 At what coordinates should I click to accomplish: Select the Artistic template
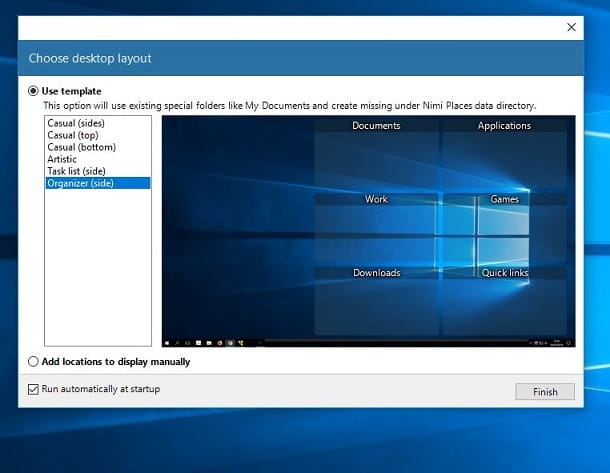(x=62, y=159)
